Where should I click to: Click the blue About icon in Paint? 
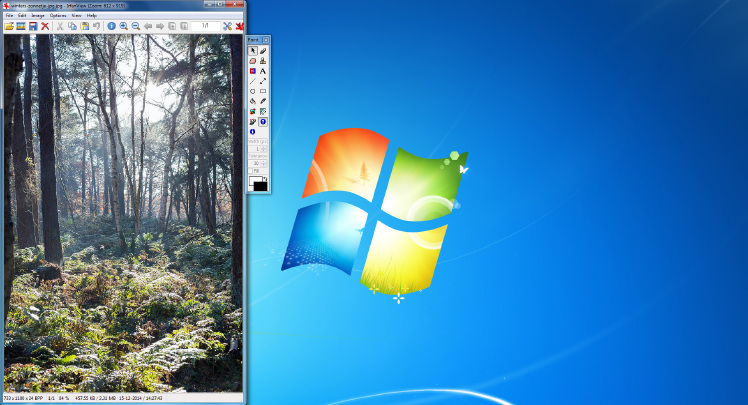point(253,132)
